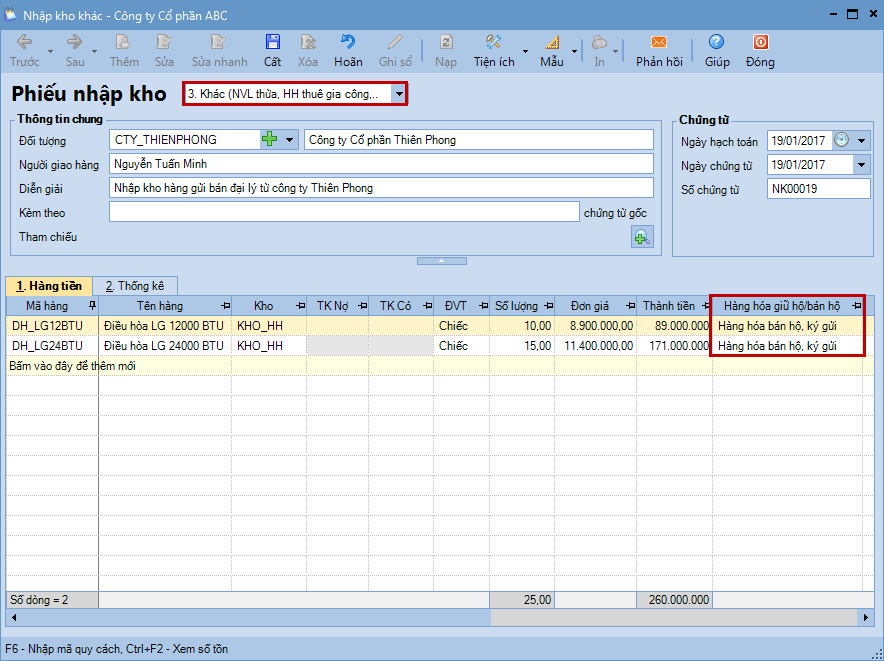884x661 pixels.
Task: Click green plus to add Đối tượng
Action: 269,140
